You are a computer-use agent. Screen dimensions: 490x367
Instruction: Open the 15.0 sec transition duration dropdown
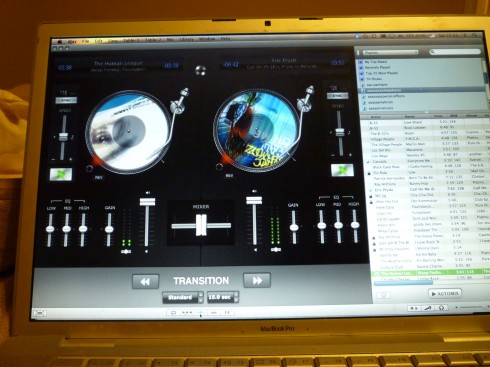[x=223, y=297]
